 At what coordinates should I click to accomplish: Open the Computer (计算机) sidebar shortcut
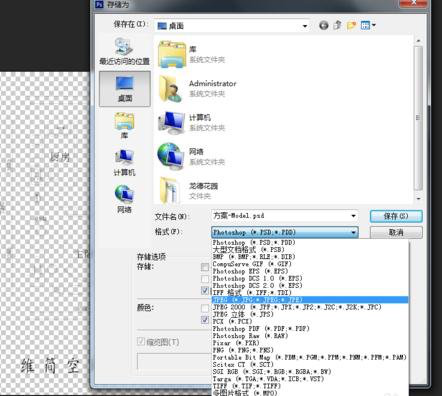pos(124,163)
